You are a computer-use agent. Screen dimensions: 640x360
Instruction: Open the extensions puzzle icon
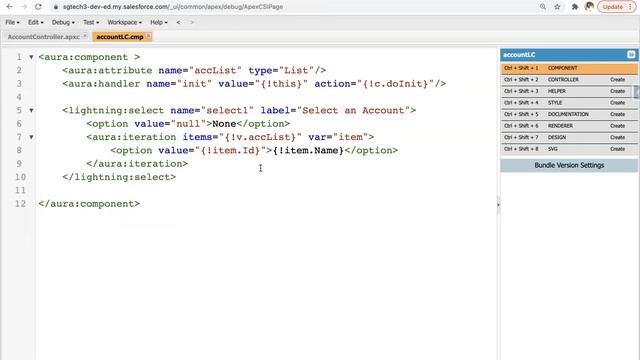click(x=575, y=7)
